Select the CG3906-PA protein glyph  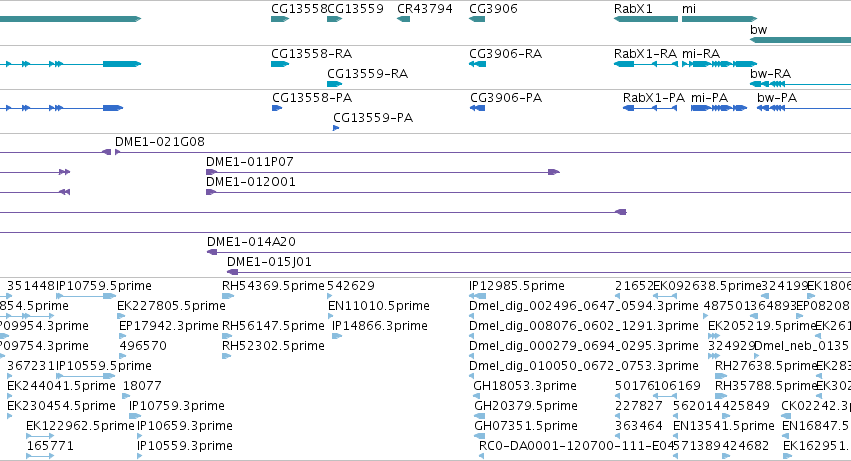pos(478,108)
